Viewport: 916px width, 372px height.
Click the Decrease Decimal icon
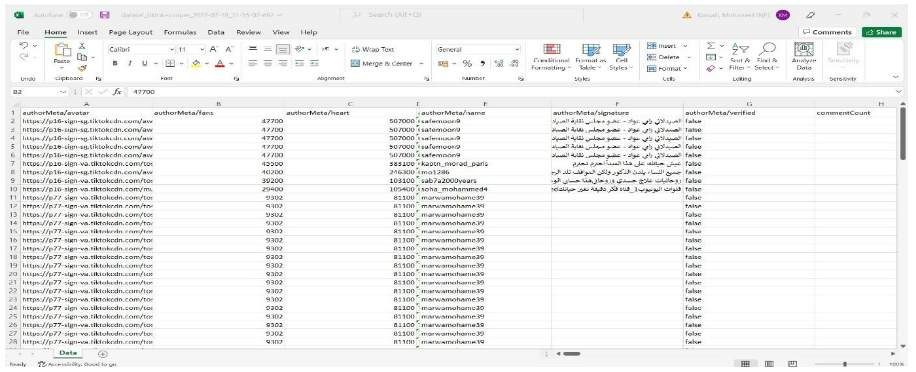pos(513,64)
